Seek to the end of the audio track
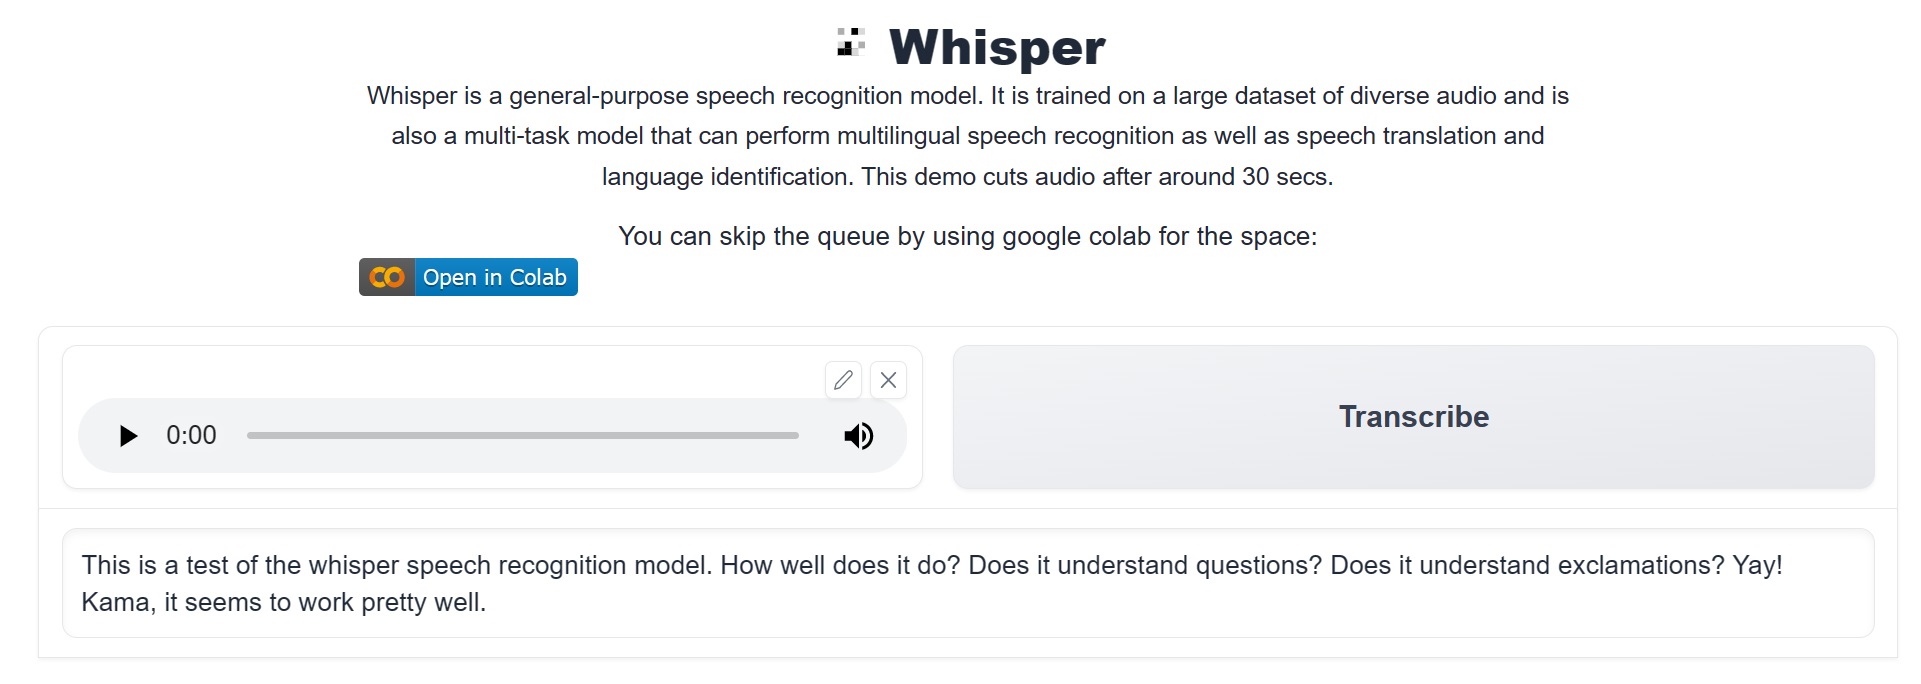Image resolution: width=1921 pixels, height=684 pixels. 797,436
